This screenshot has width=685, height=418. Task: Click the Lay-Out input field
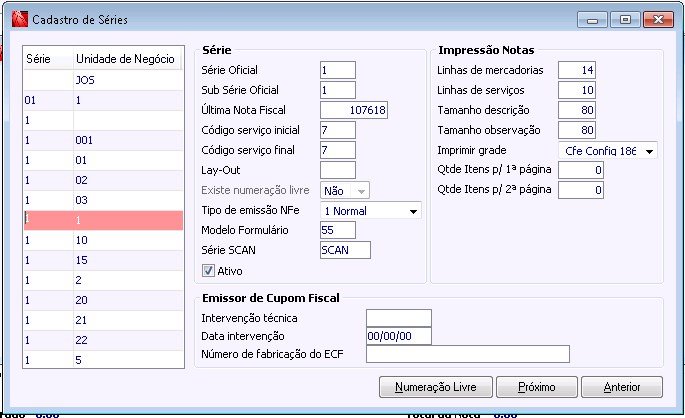point(337,170)
